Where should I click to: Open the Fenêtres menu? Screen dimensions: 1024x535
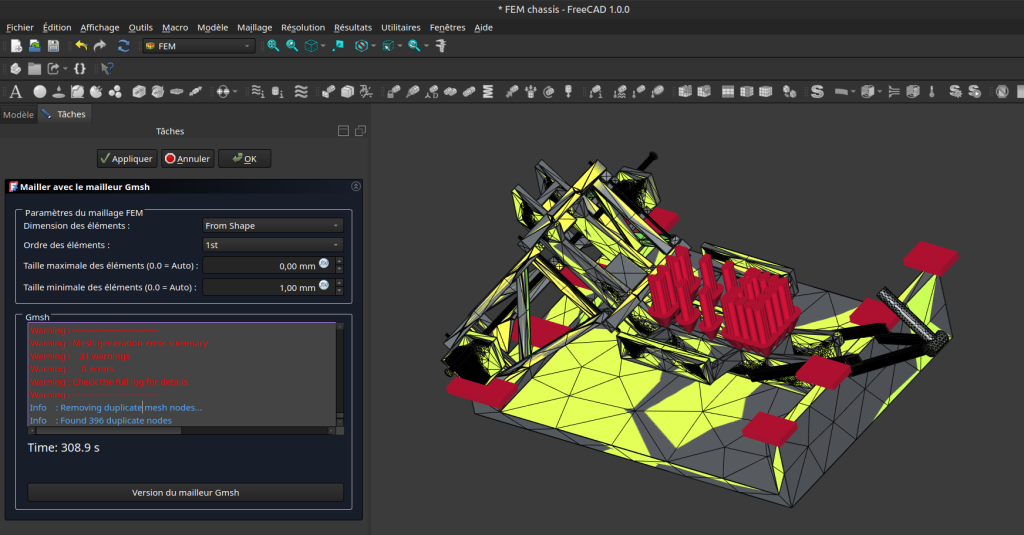pyautogui.click(x=447, y=27)
